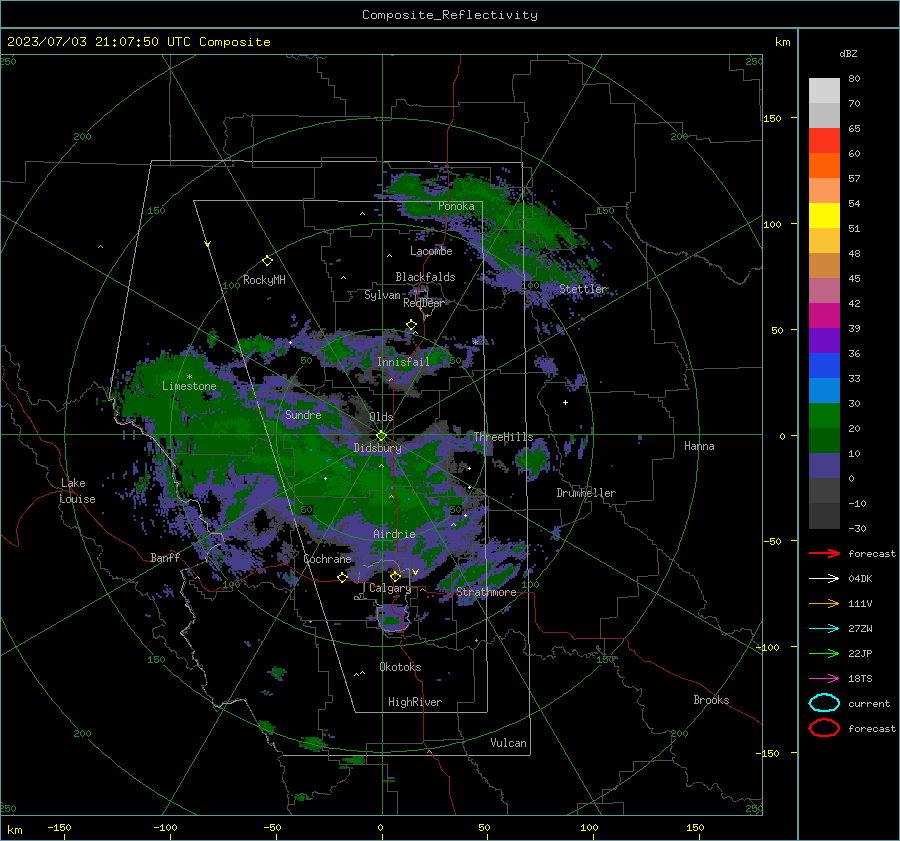Click the Blackfalds city label

pos(425,277)
